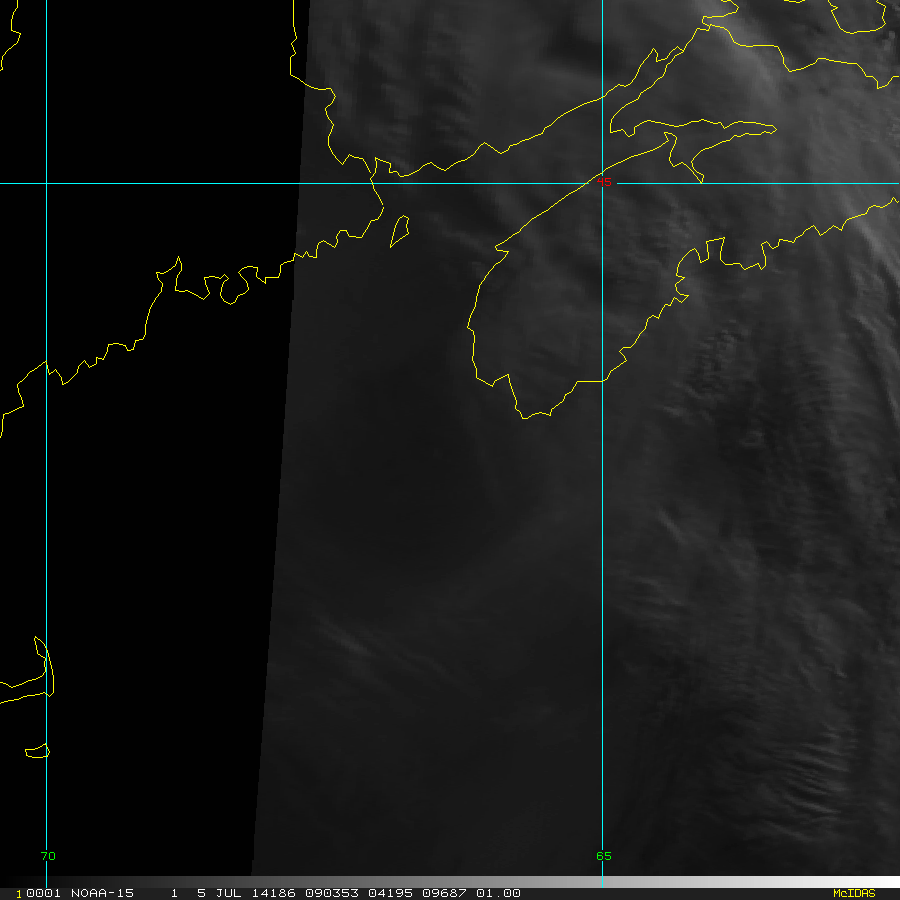This screenshot has width=900, height=900.
Task: Click the red 45 latitude label
Action: click(x=604, y=182)
